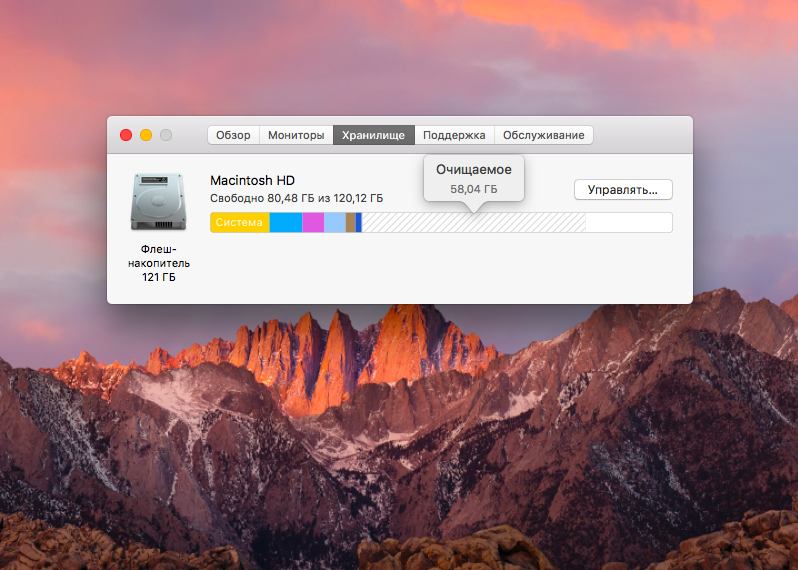
Task: Click the Macintosh HD drive icon
Action: [158, 202]
